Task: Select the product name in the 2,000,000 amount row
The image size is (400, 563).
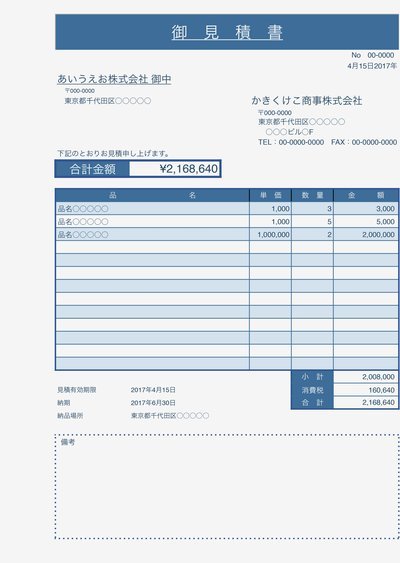Action: point(83,234)
